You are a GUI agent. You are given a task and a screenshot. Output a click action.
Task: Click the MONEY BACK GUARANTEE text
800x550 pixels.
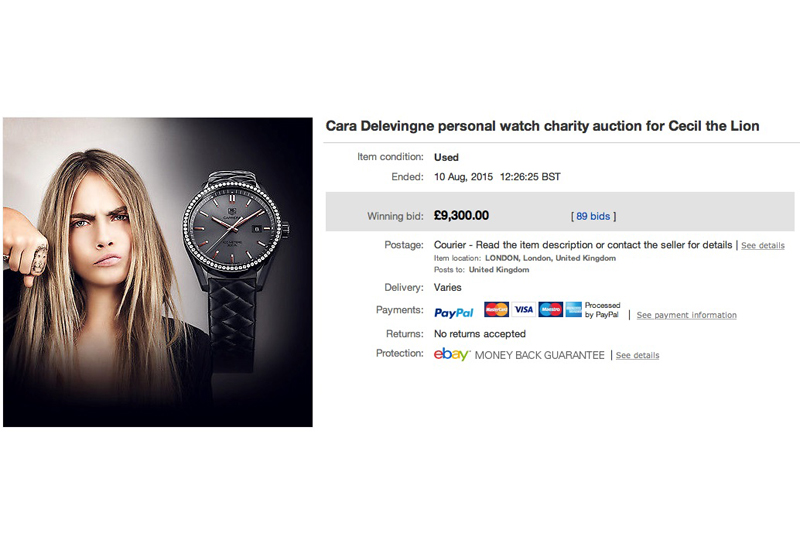click(x=539, y=355)
